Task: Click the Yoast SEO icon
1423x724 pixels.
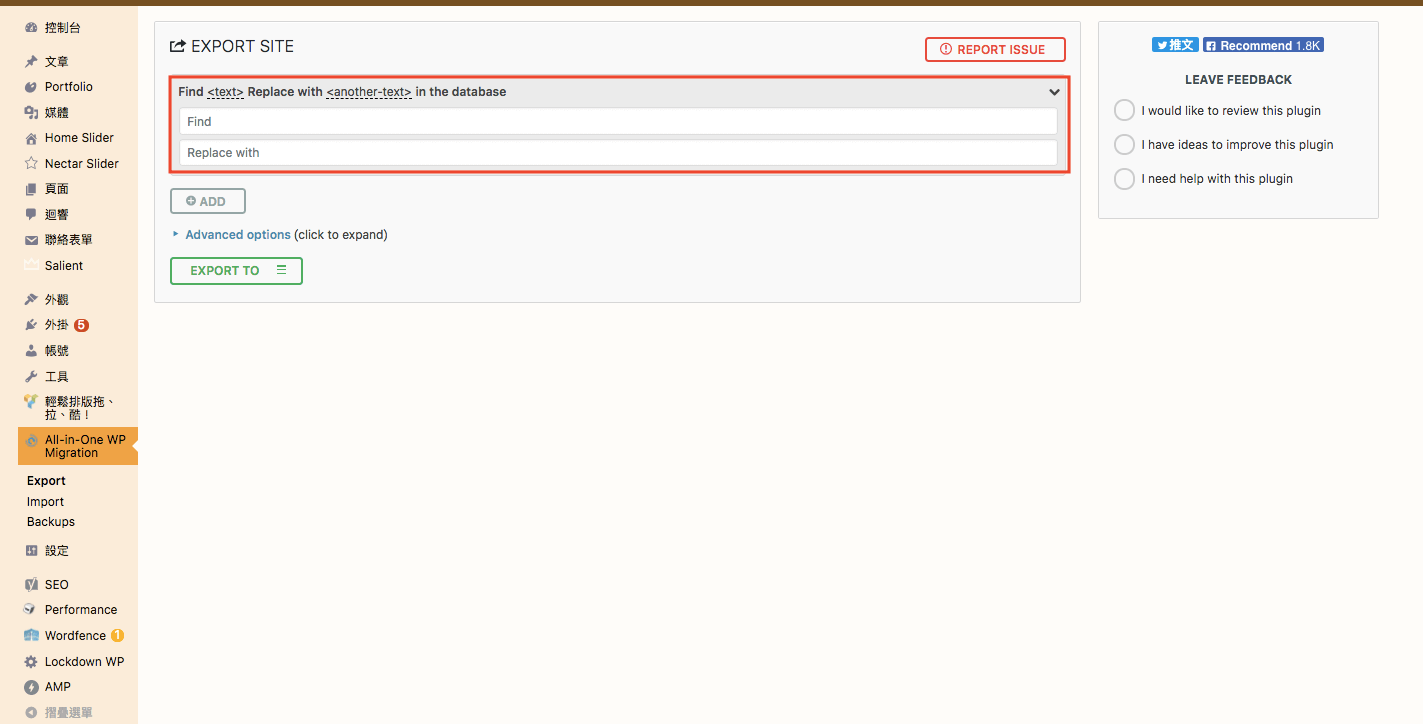Action: [x=31, y=585]
